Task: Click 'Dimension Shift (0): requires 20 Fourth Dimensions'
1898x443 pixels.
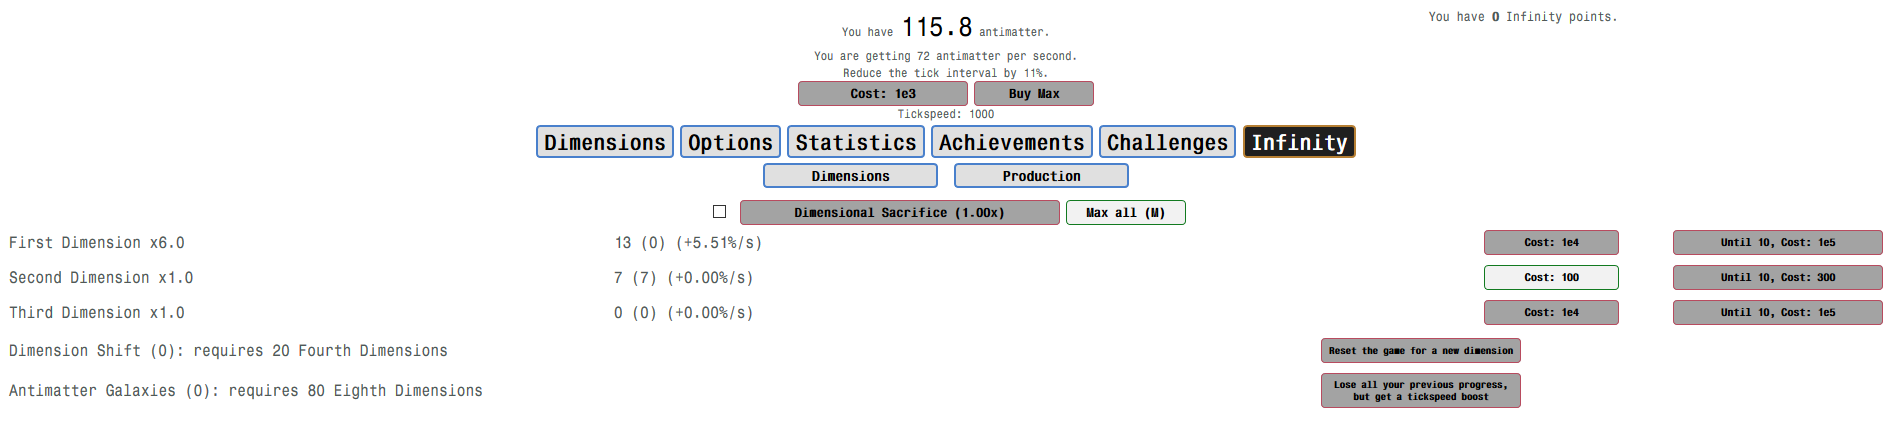Action: click(228, 351)
